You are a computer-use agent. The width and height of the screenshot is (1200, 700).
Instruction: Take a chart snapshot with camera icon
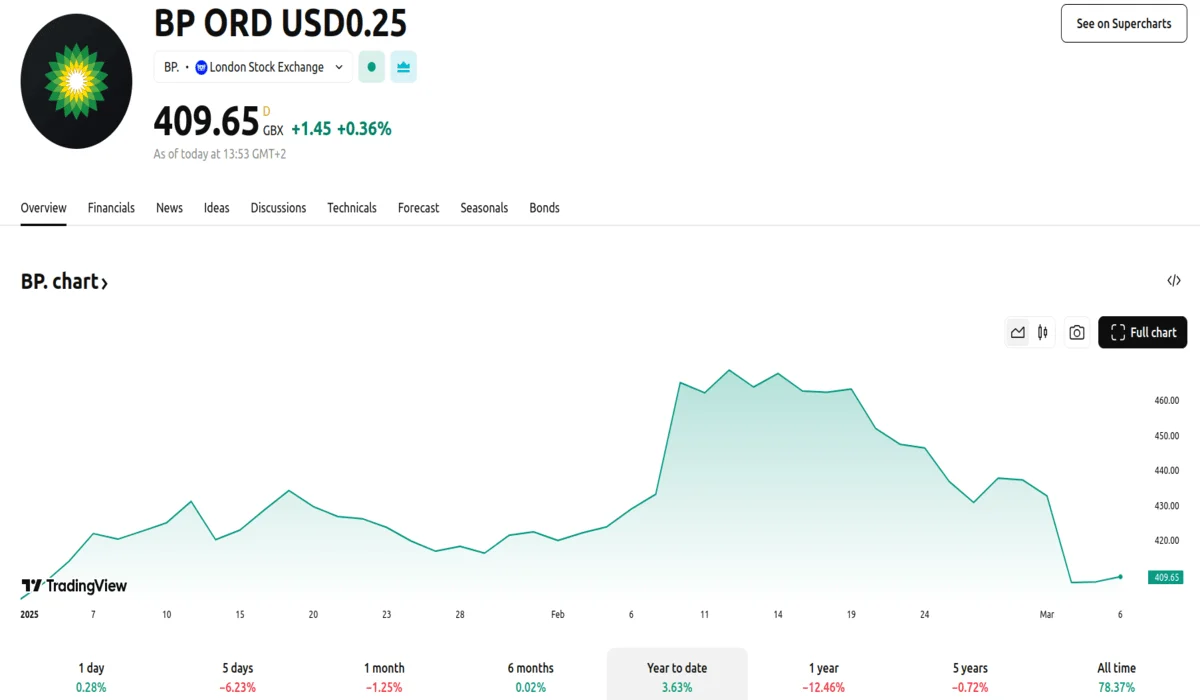pos(1076,333)
